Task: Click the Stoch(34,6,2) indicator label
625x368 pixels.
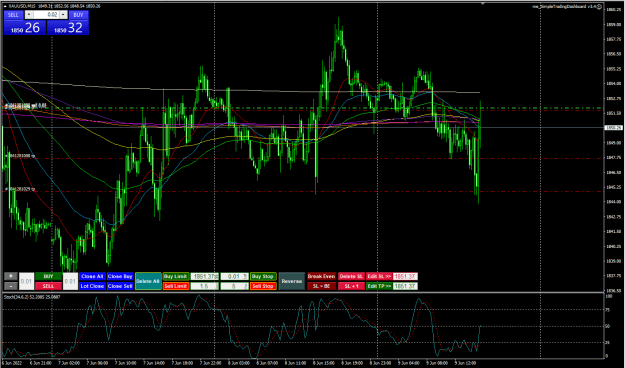Action: point(32,297)
